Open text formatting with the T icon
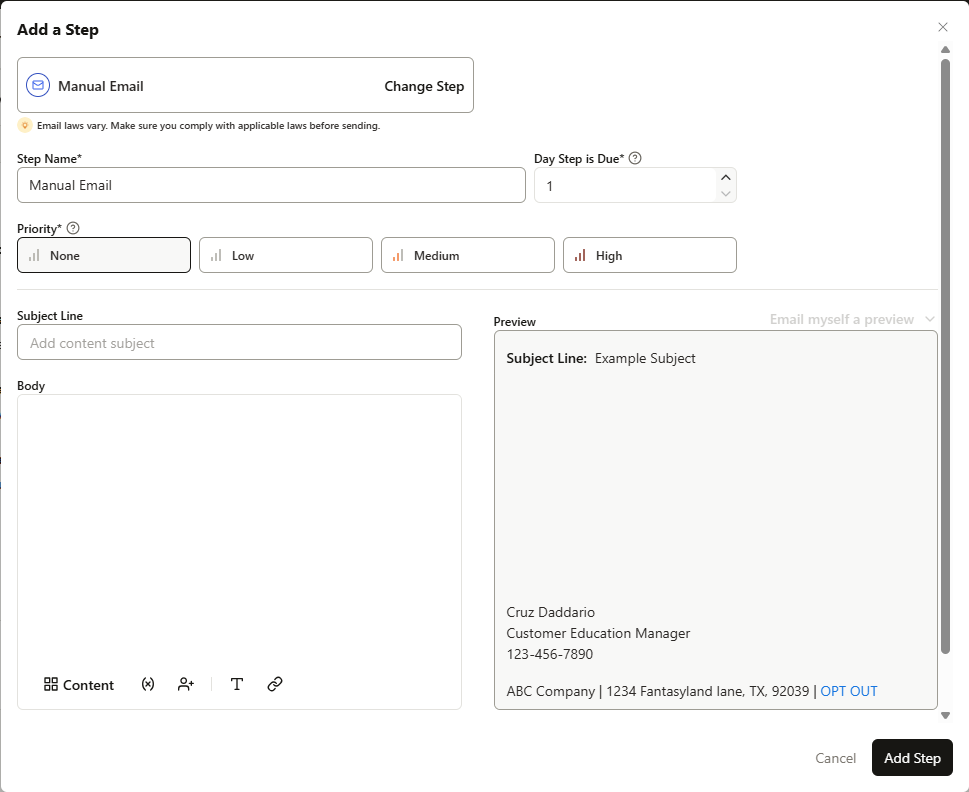Viewport: 969px width, 792px height. click(237, 684)
